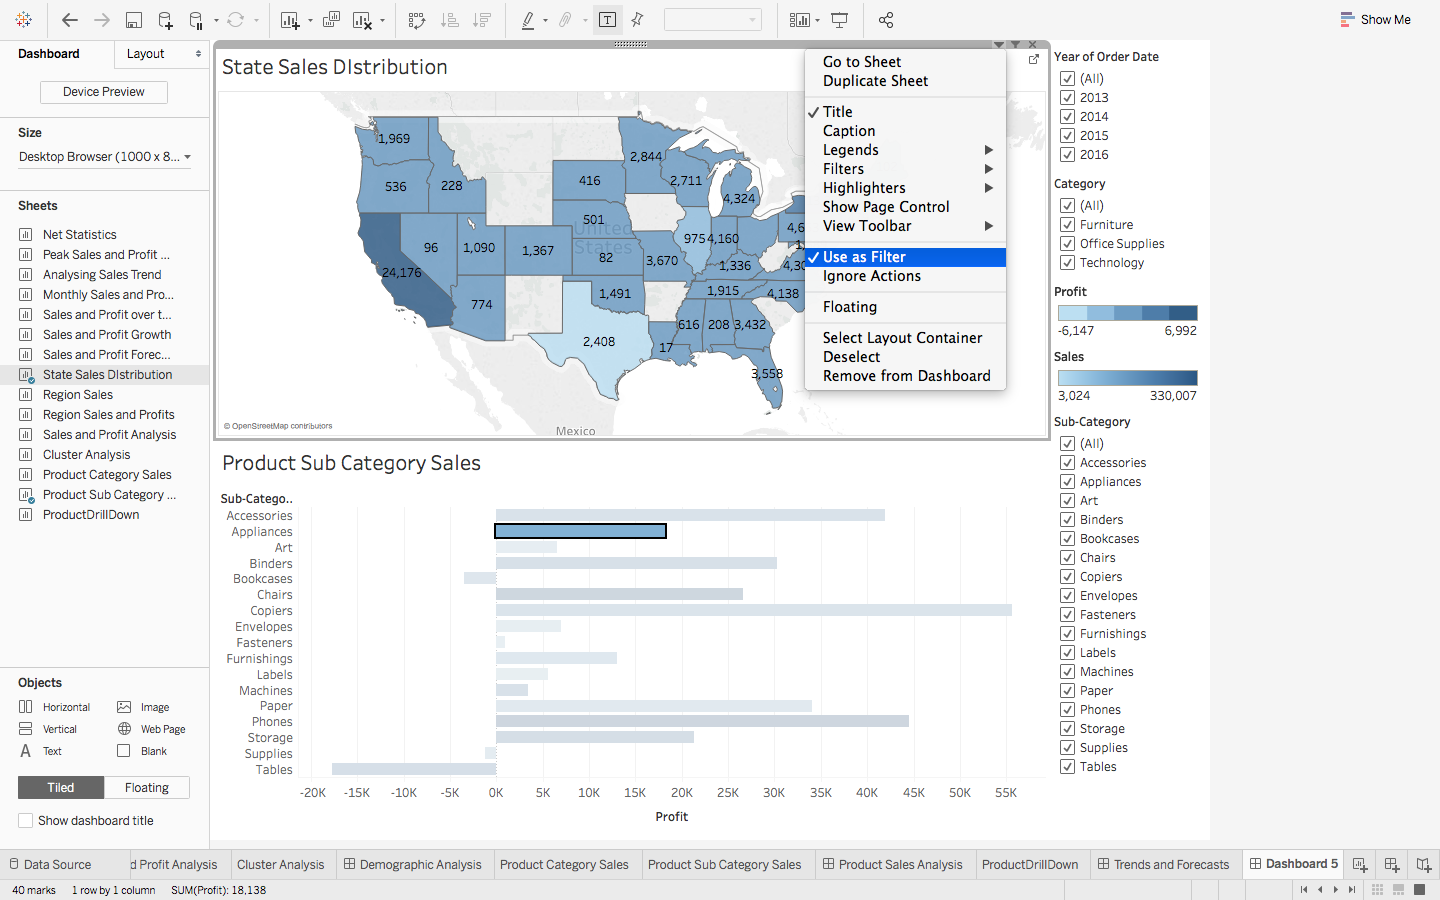This screenshot has height=900, width=1440.
Task: Toggle the Furniture category checkbox
Action: tap(1067, 225)
